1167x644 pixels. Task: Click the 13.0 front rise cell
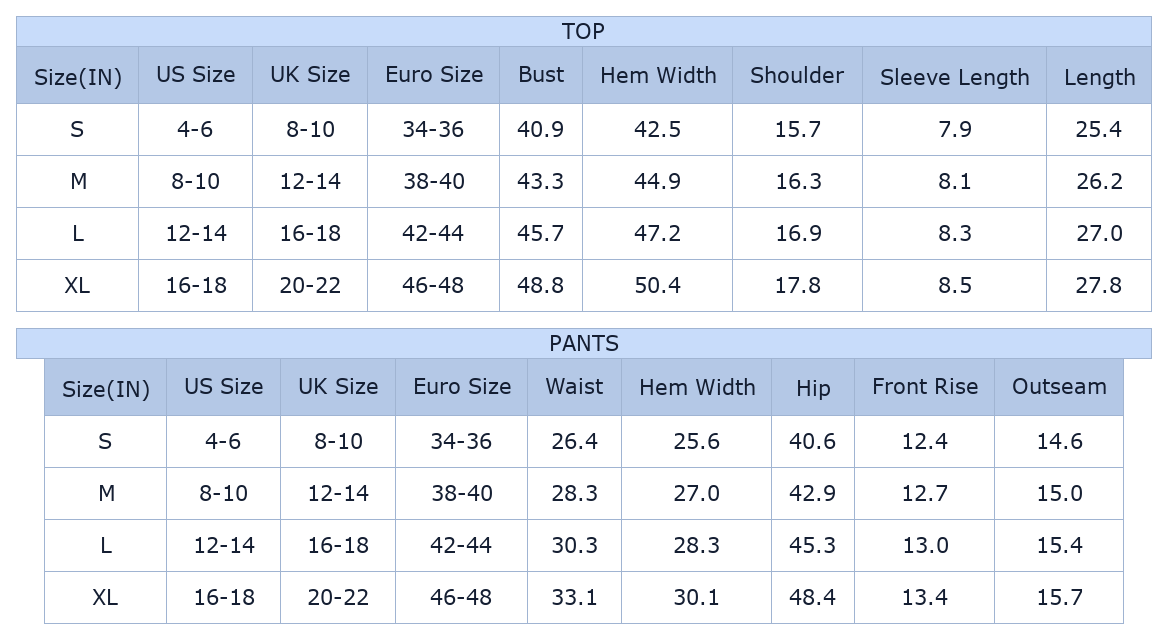pyautogui.click(x=924, y=546)
